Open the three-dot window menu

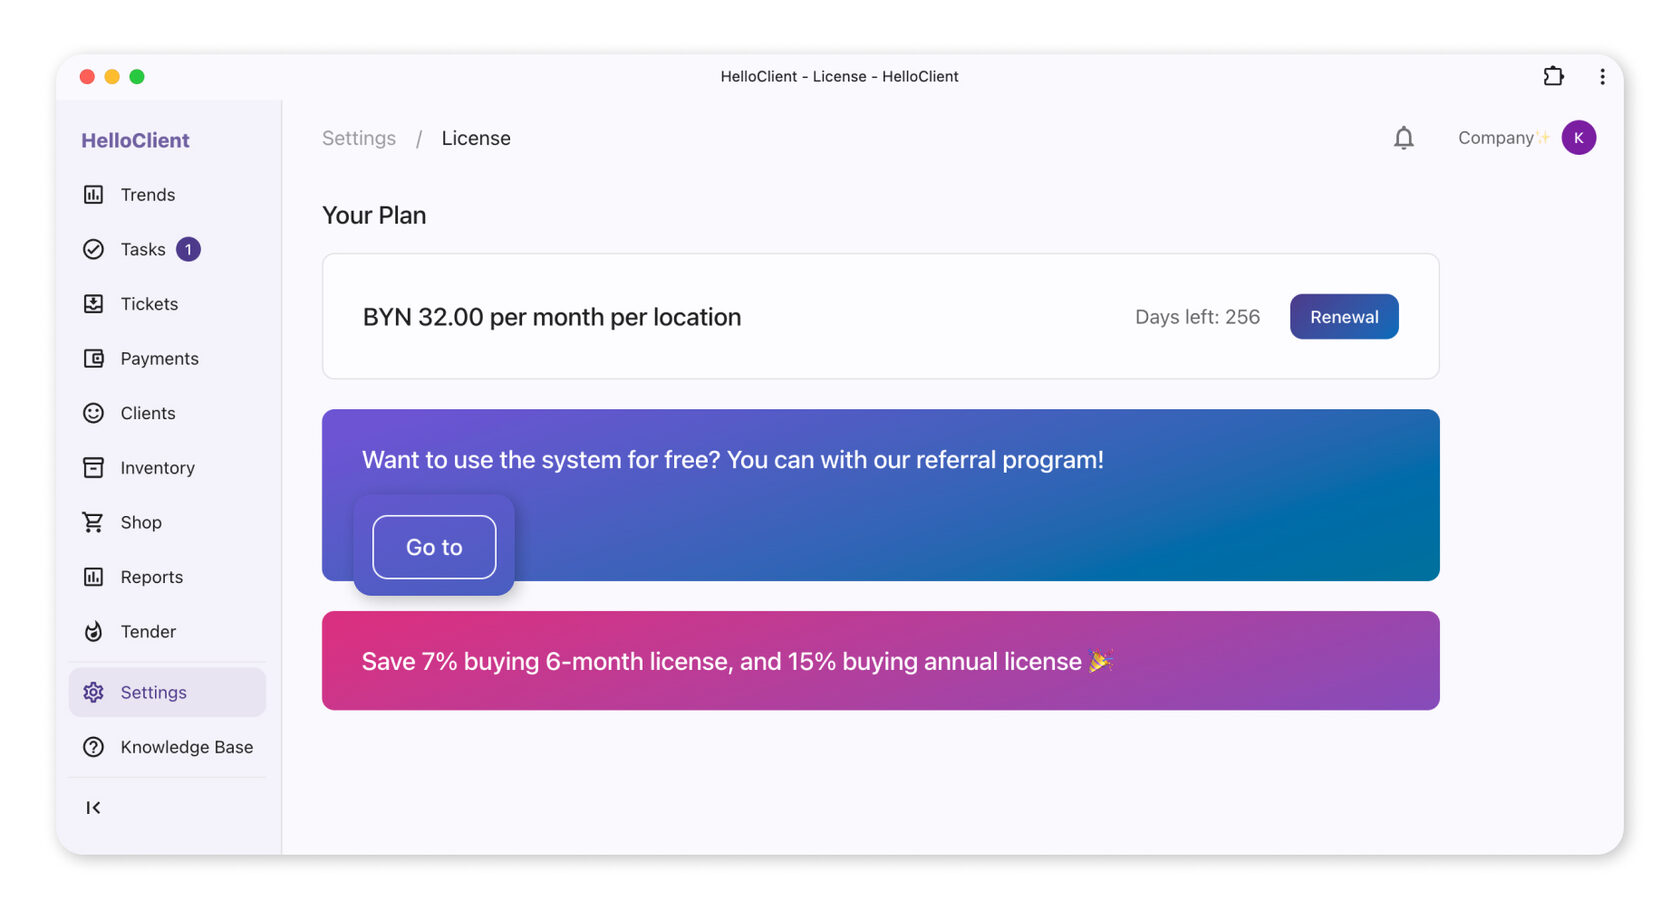1602,77
